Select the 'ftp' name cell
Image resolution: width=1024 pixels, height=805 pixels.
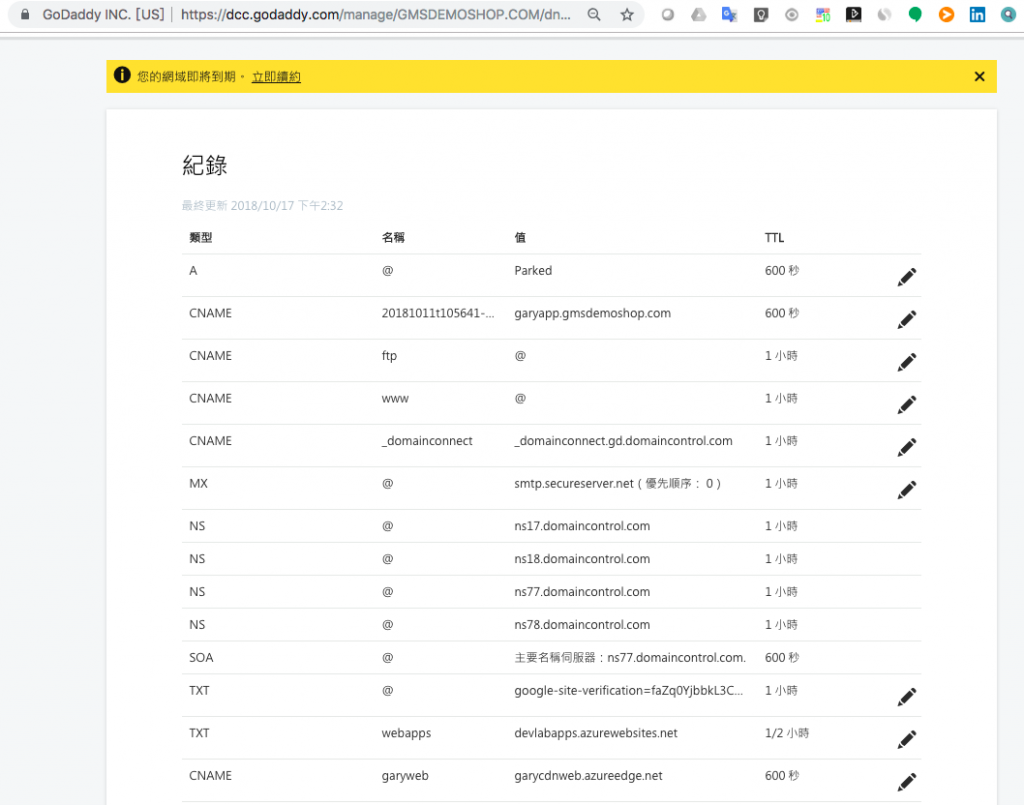(x=389, y=356)
